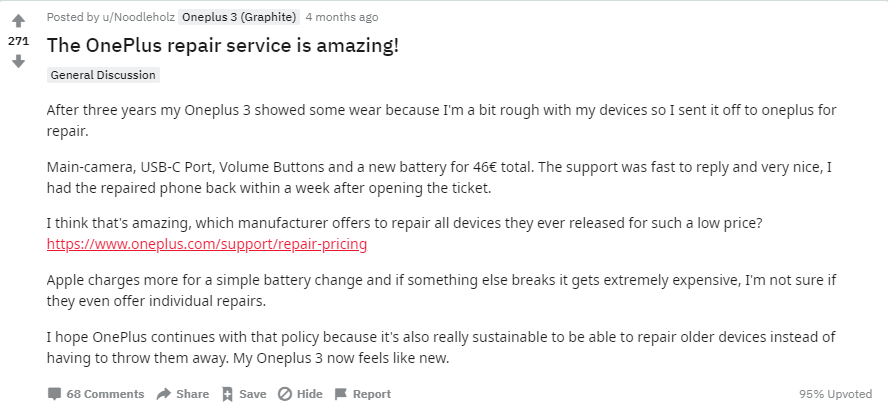Click the 4 months ago timestamp

point(342,17)
